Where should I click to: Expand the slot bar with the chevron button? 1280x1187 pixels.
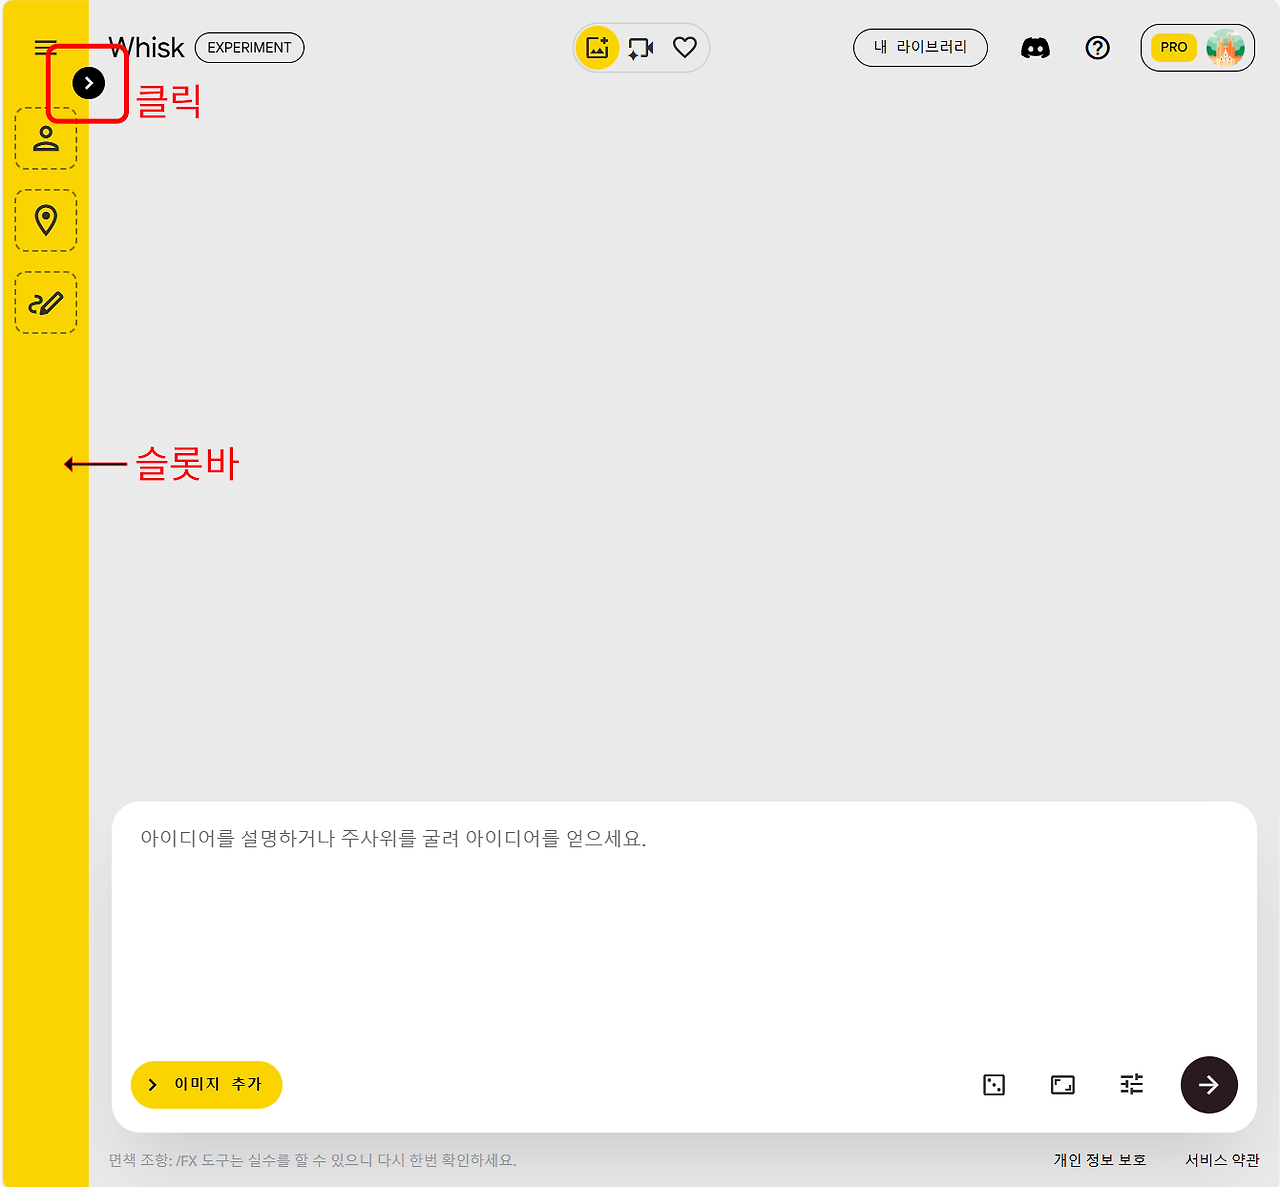click(88, 83)
